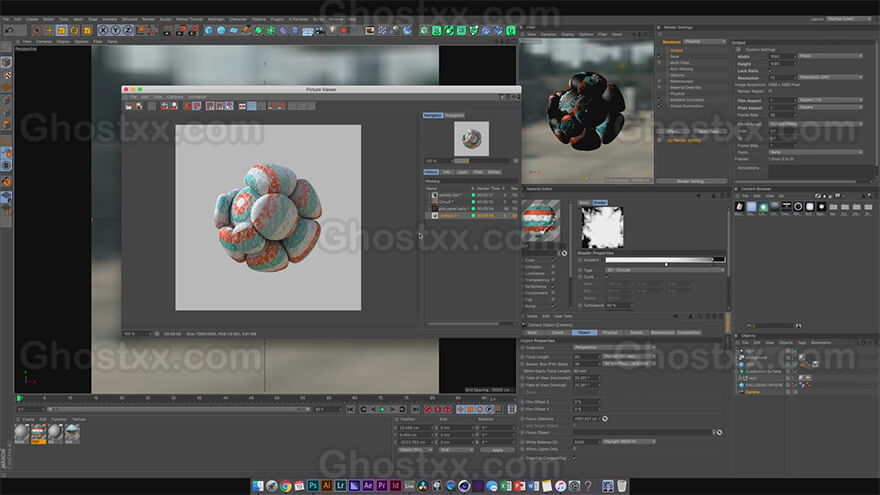The height and width of the screenshot is (495, 880).
Task: Toggle Affect Lights Only checkbox
Action: 574,449
